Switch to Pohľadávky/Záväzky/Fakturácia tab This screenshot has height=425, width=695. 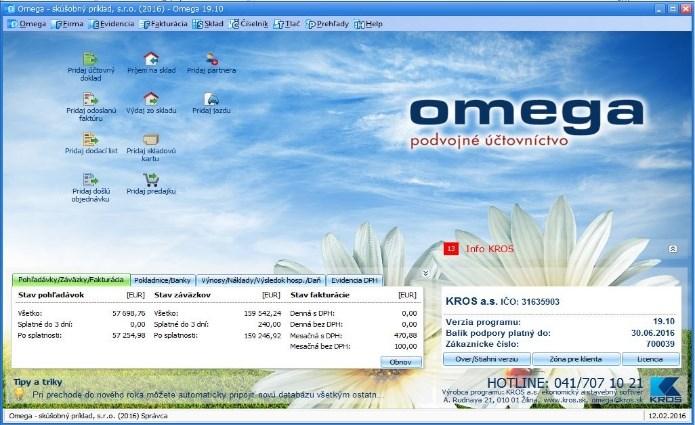[71, 280]
